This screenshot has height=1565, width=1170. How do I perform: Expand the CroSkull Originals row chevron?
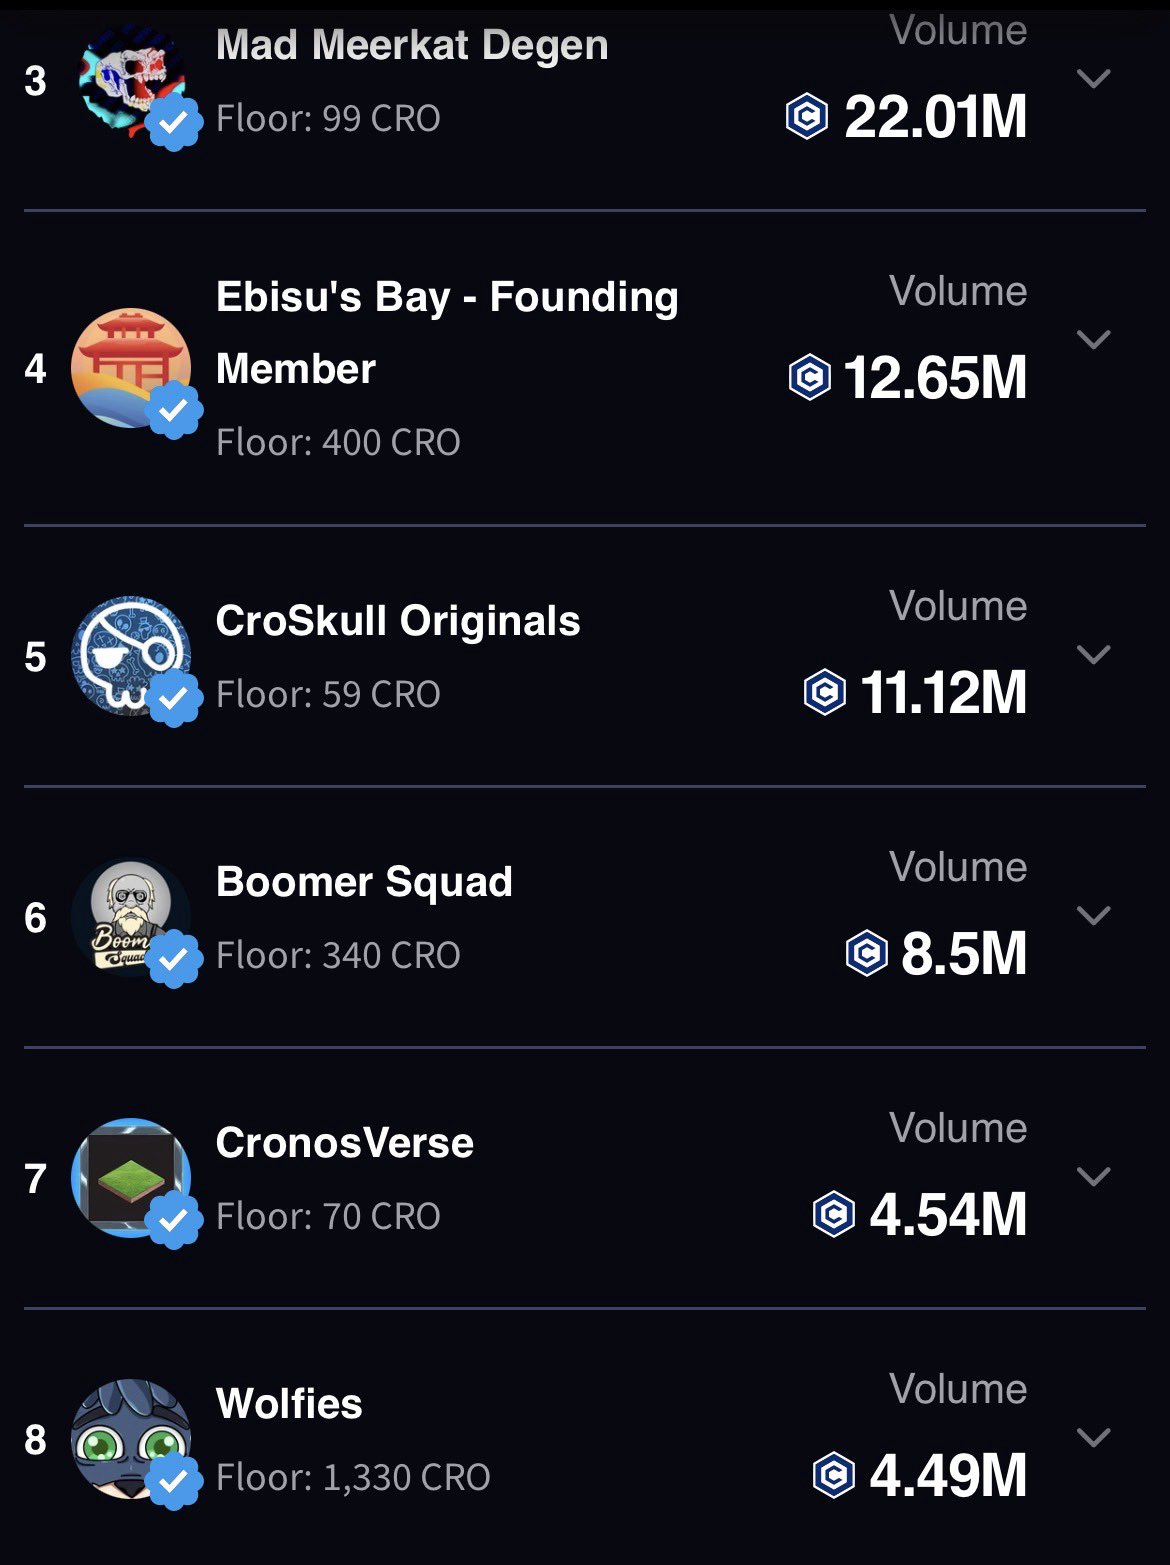point(1094,654)
